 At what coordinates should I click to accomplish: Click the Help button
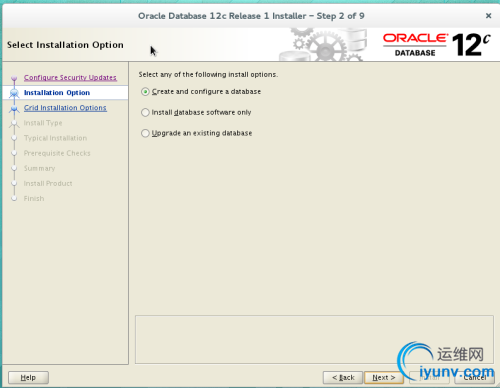tap(28, 377)
